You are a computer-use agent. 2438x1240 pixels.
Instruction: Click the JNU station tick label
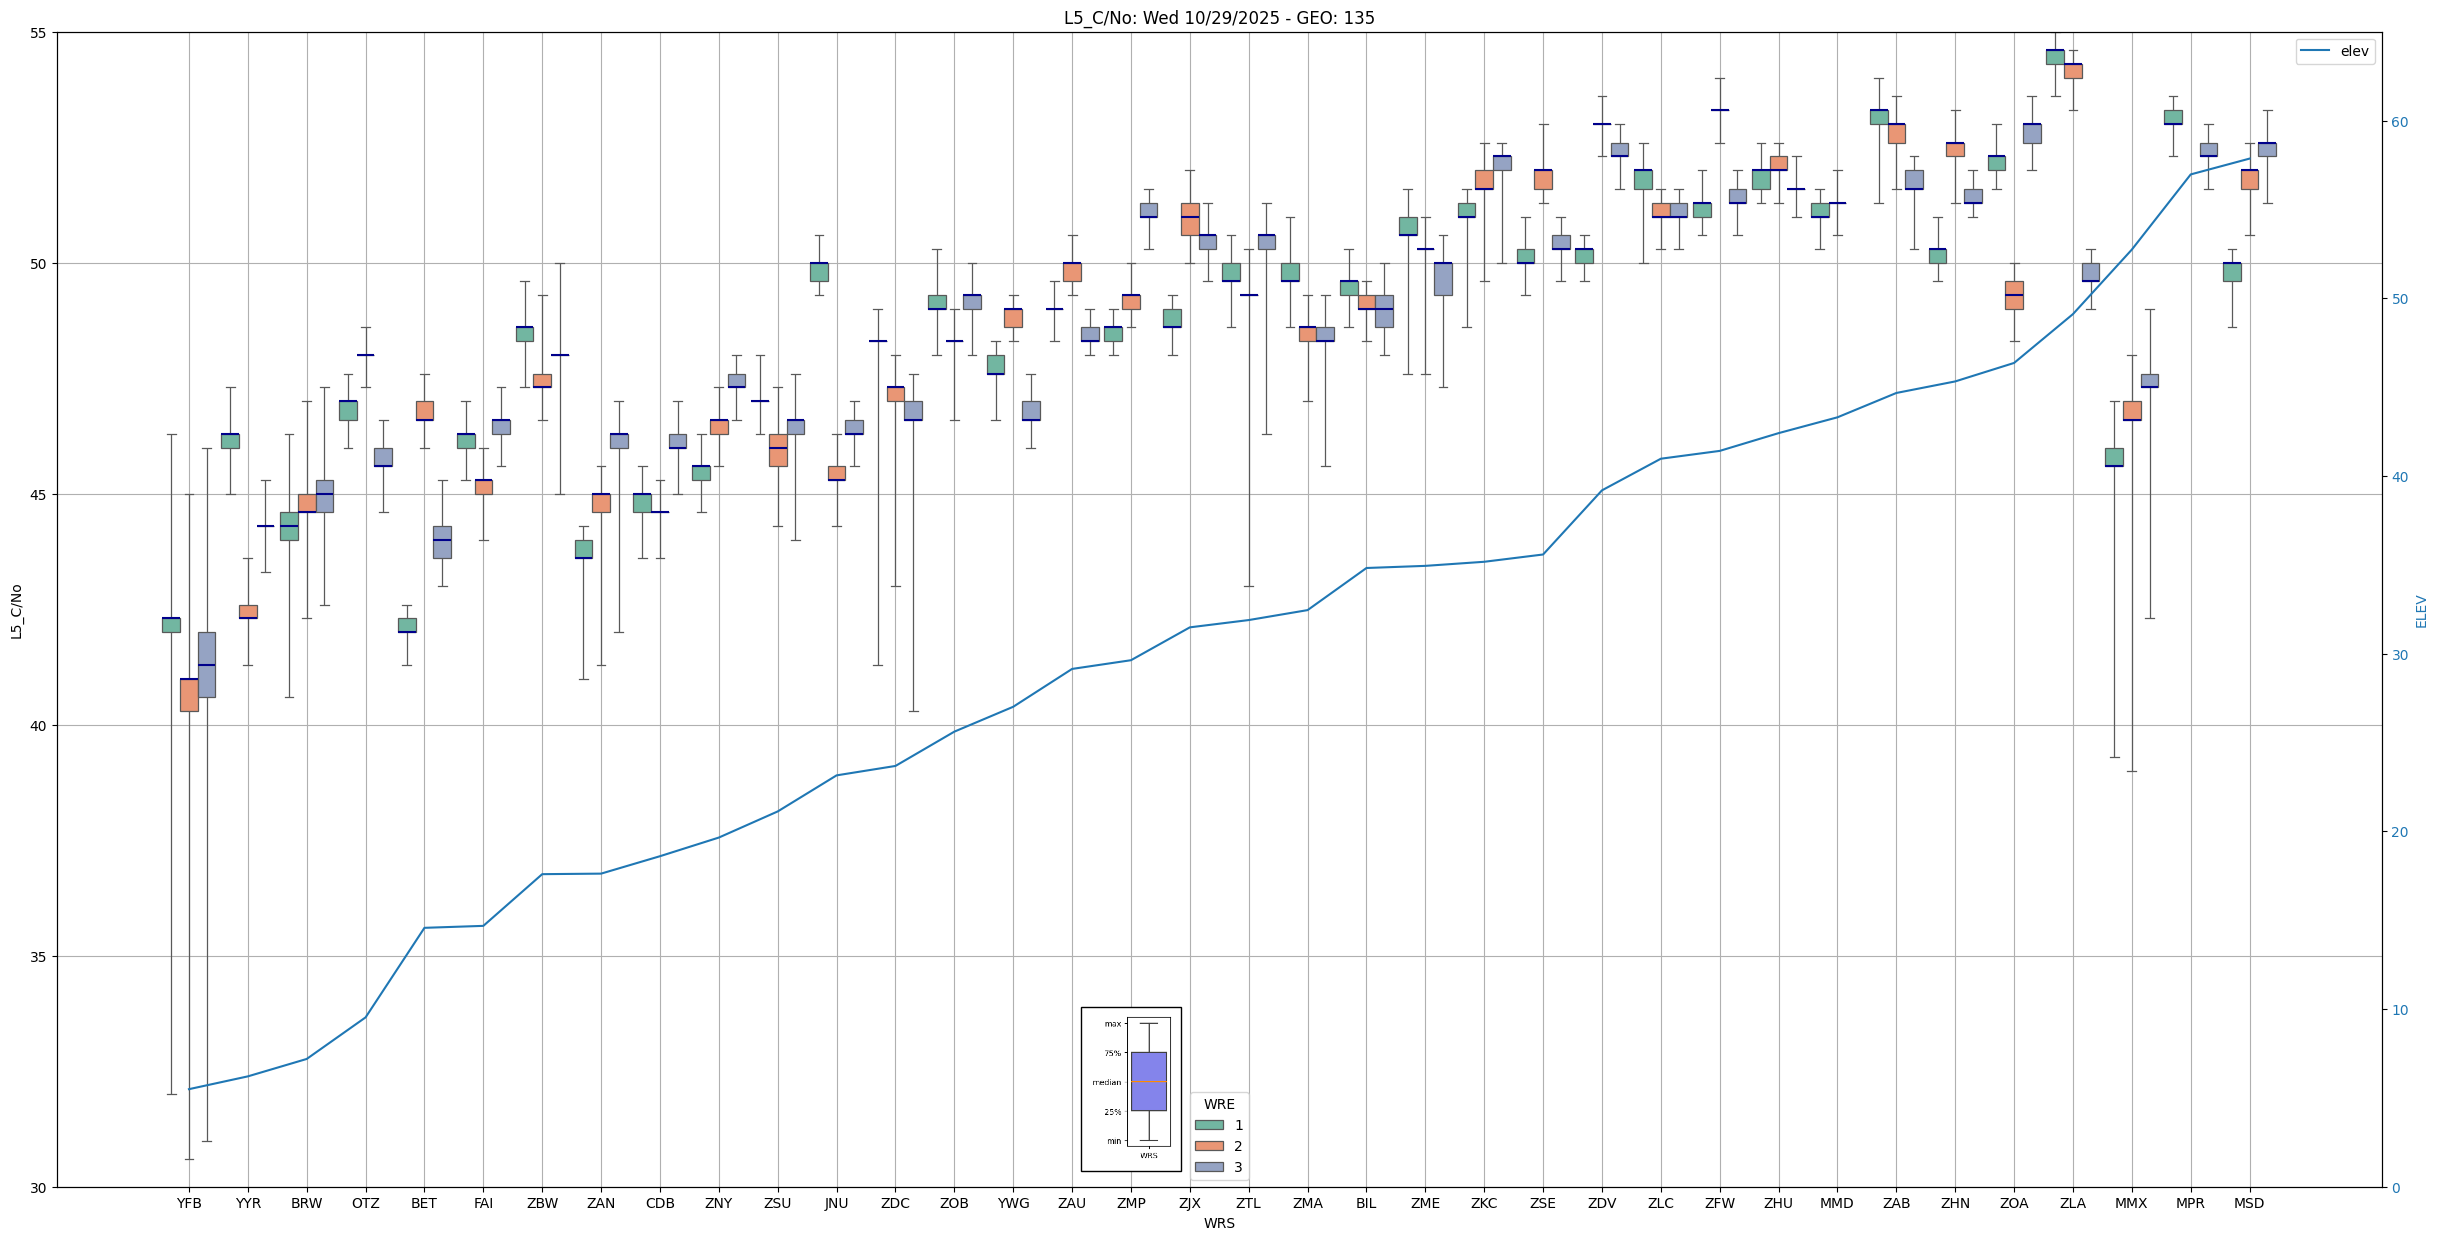(836, 1203)
